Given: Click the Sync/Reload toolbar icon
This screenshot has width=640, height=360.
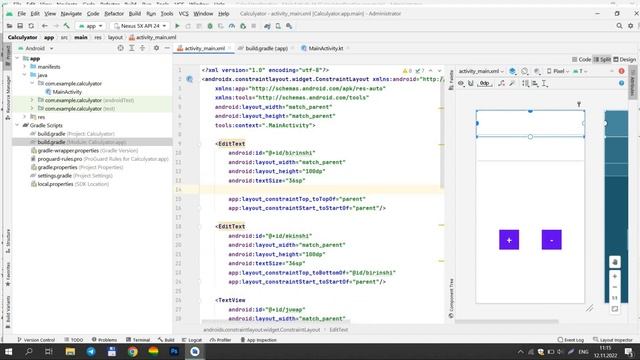Looking at the screenshot, I should [31, 26].
